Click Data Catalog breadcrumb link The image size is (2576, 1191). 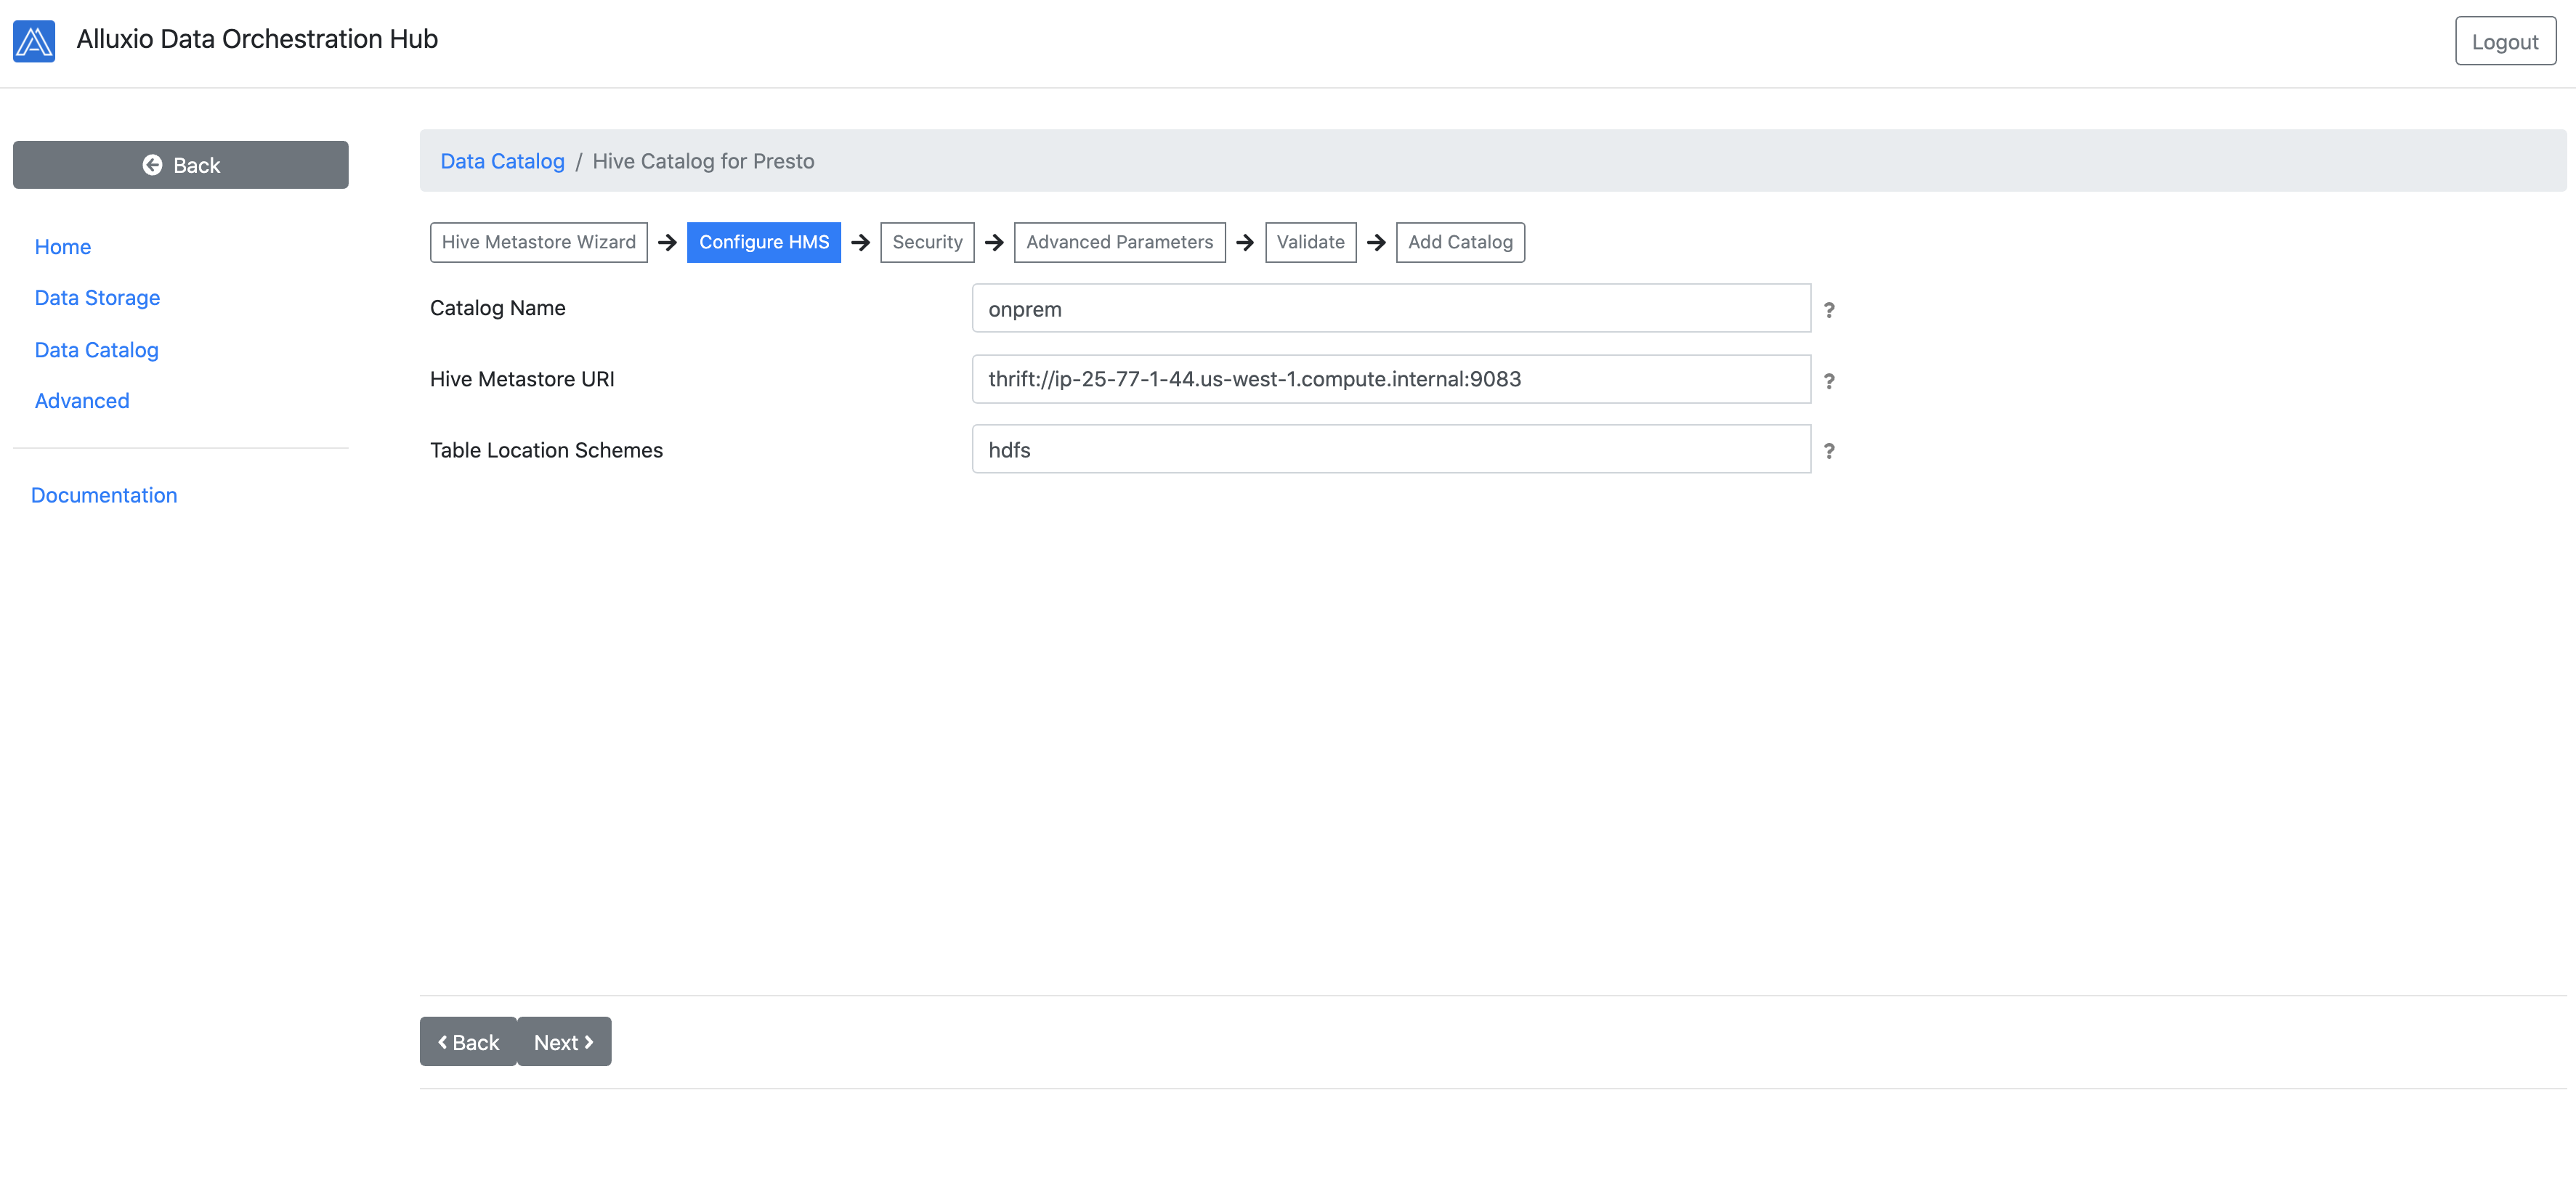tap(502, 161)
